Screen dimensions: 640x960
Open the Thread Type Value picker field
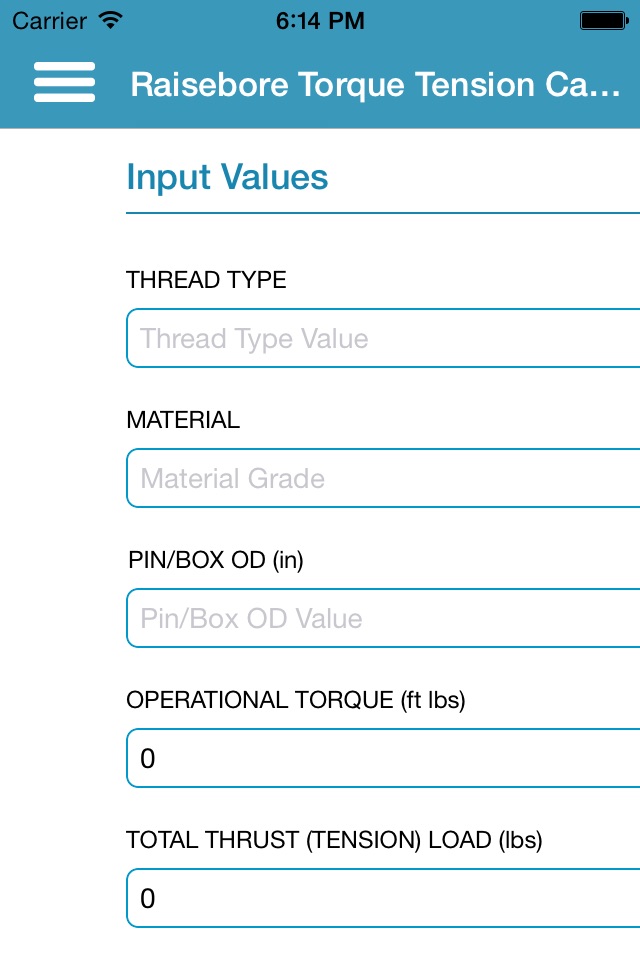383,338
